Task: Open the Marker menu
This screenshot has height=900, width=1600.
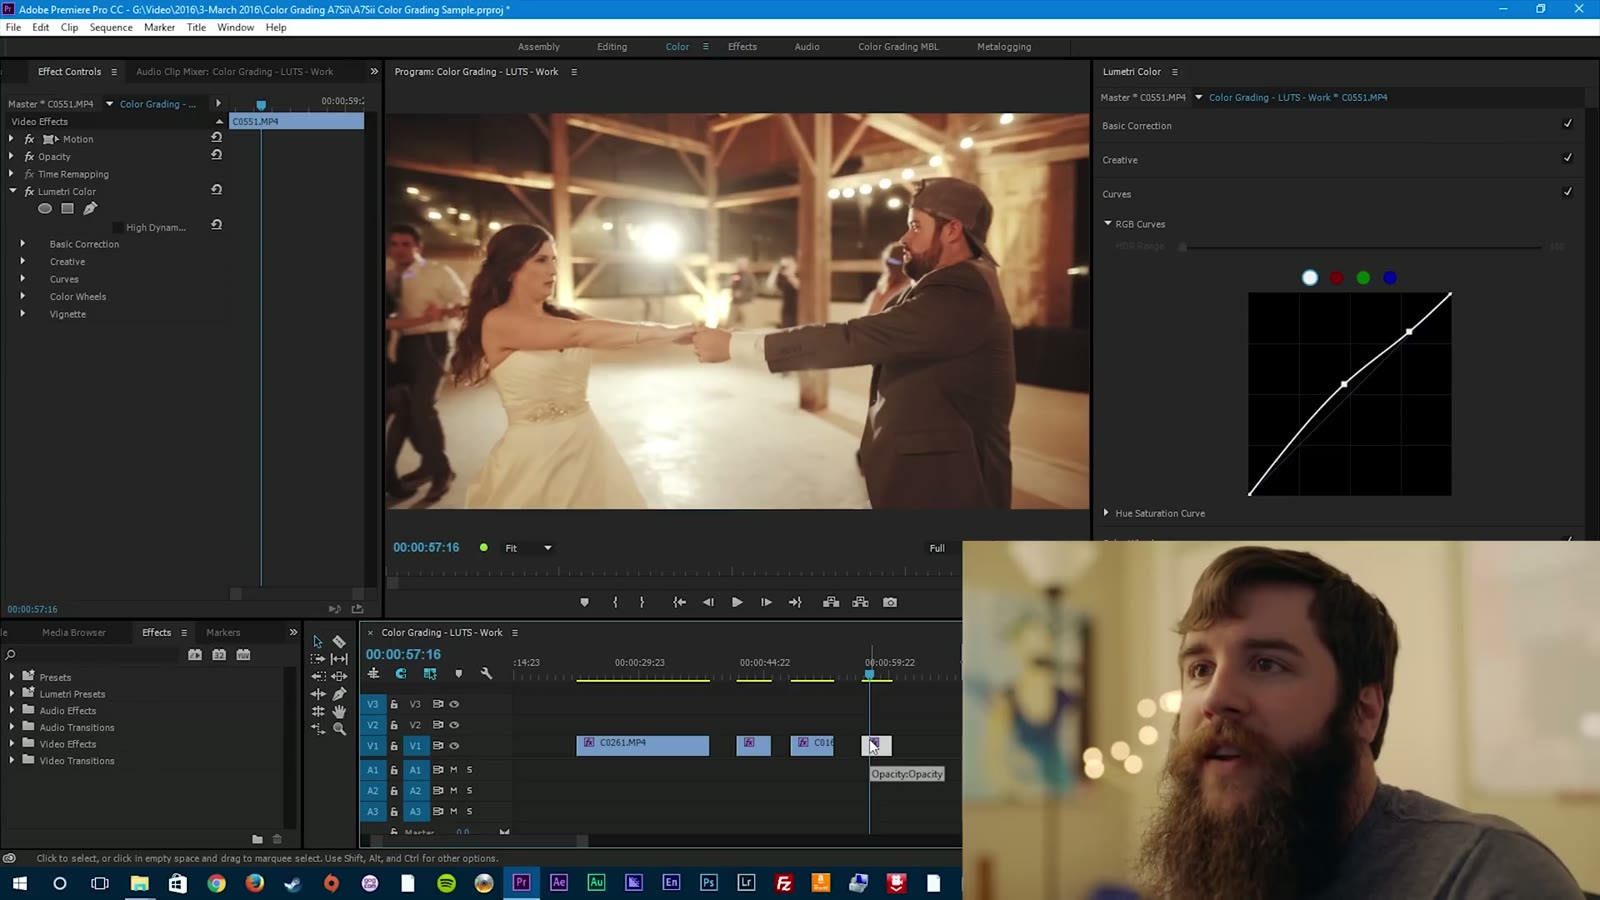Action: 159,27
